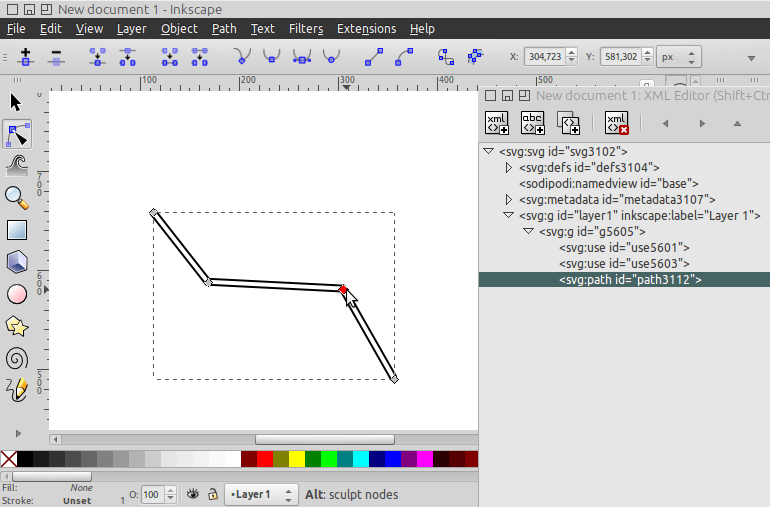Viewport: 770px width, 507px height.
Task: Click Unindent node left arrow
Action: (x=665, y=123)
